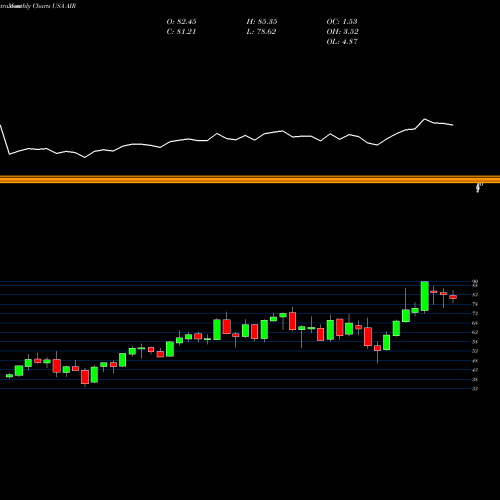Viewport: 500px width, 500px height.
Task: Select the low value 'L: 78.62'
Action: [x=261, y=32]
